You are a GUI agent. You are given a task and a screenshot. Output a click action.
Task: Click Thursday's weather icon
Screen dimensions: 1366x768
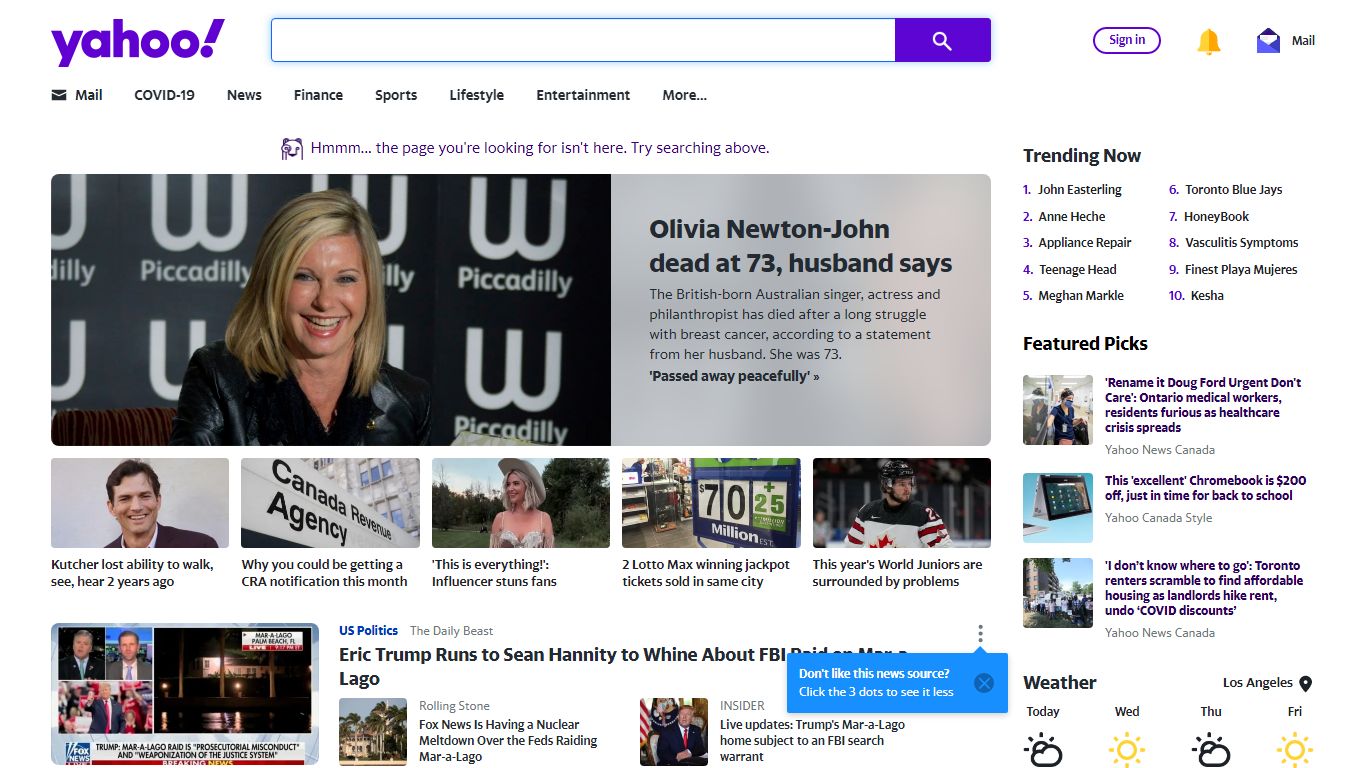[x=1211, y=749]
